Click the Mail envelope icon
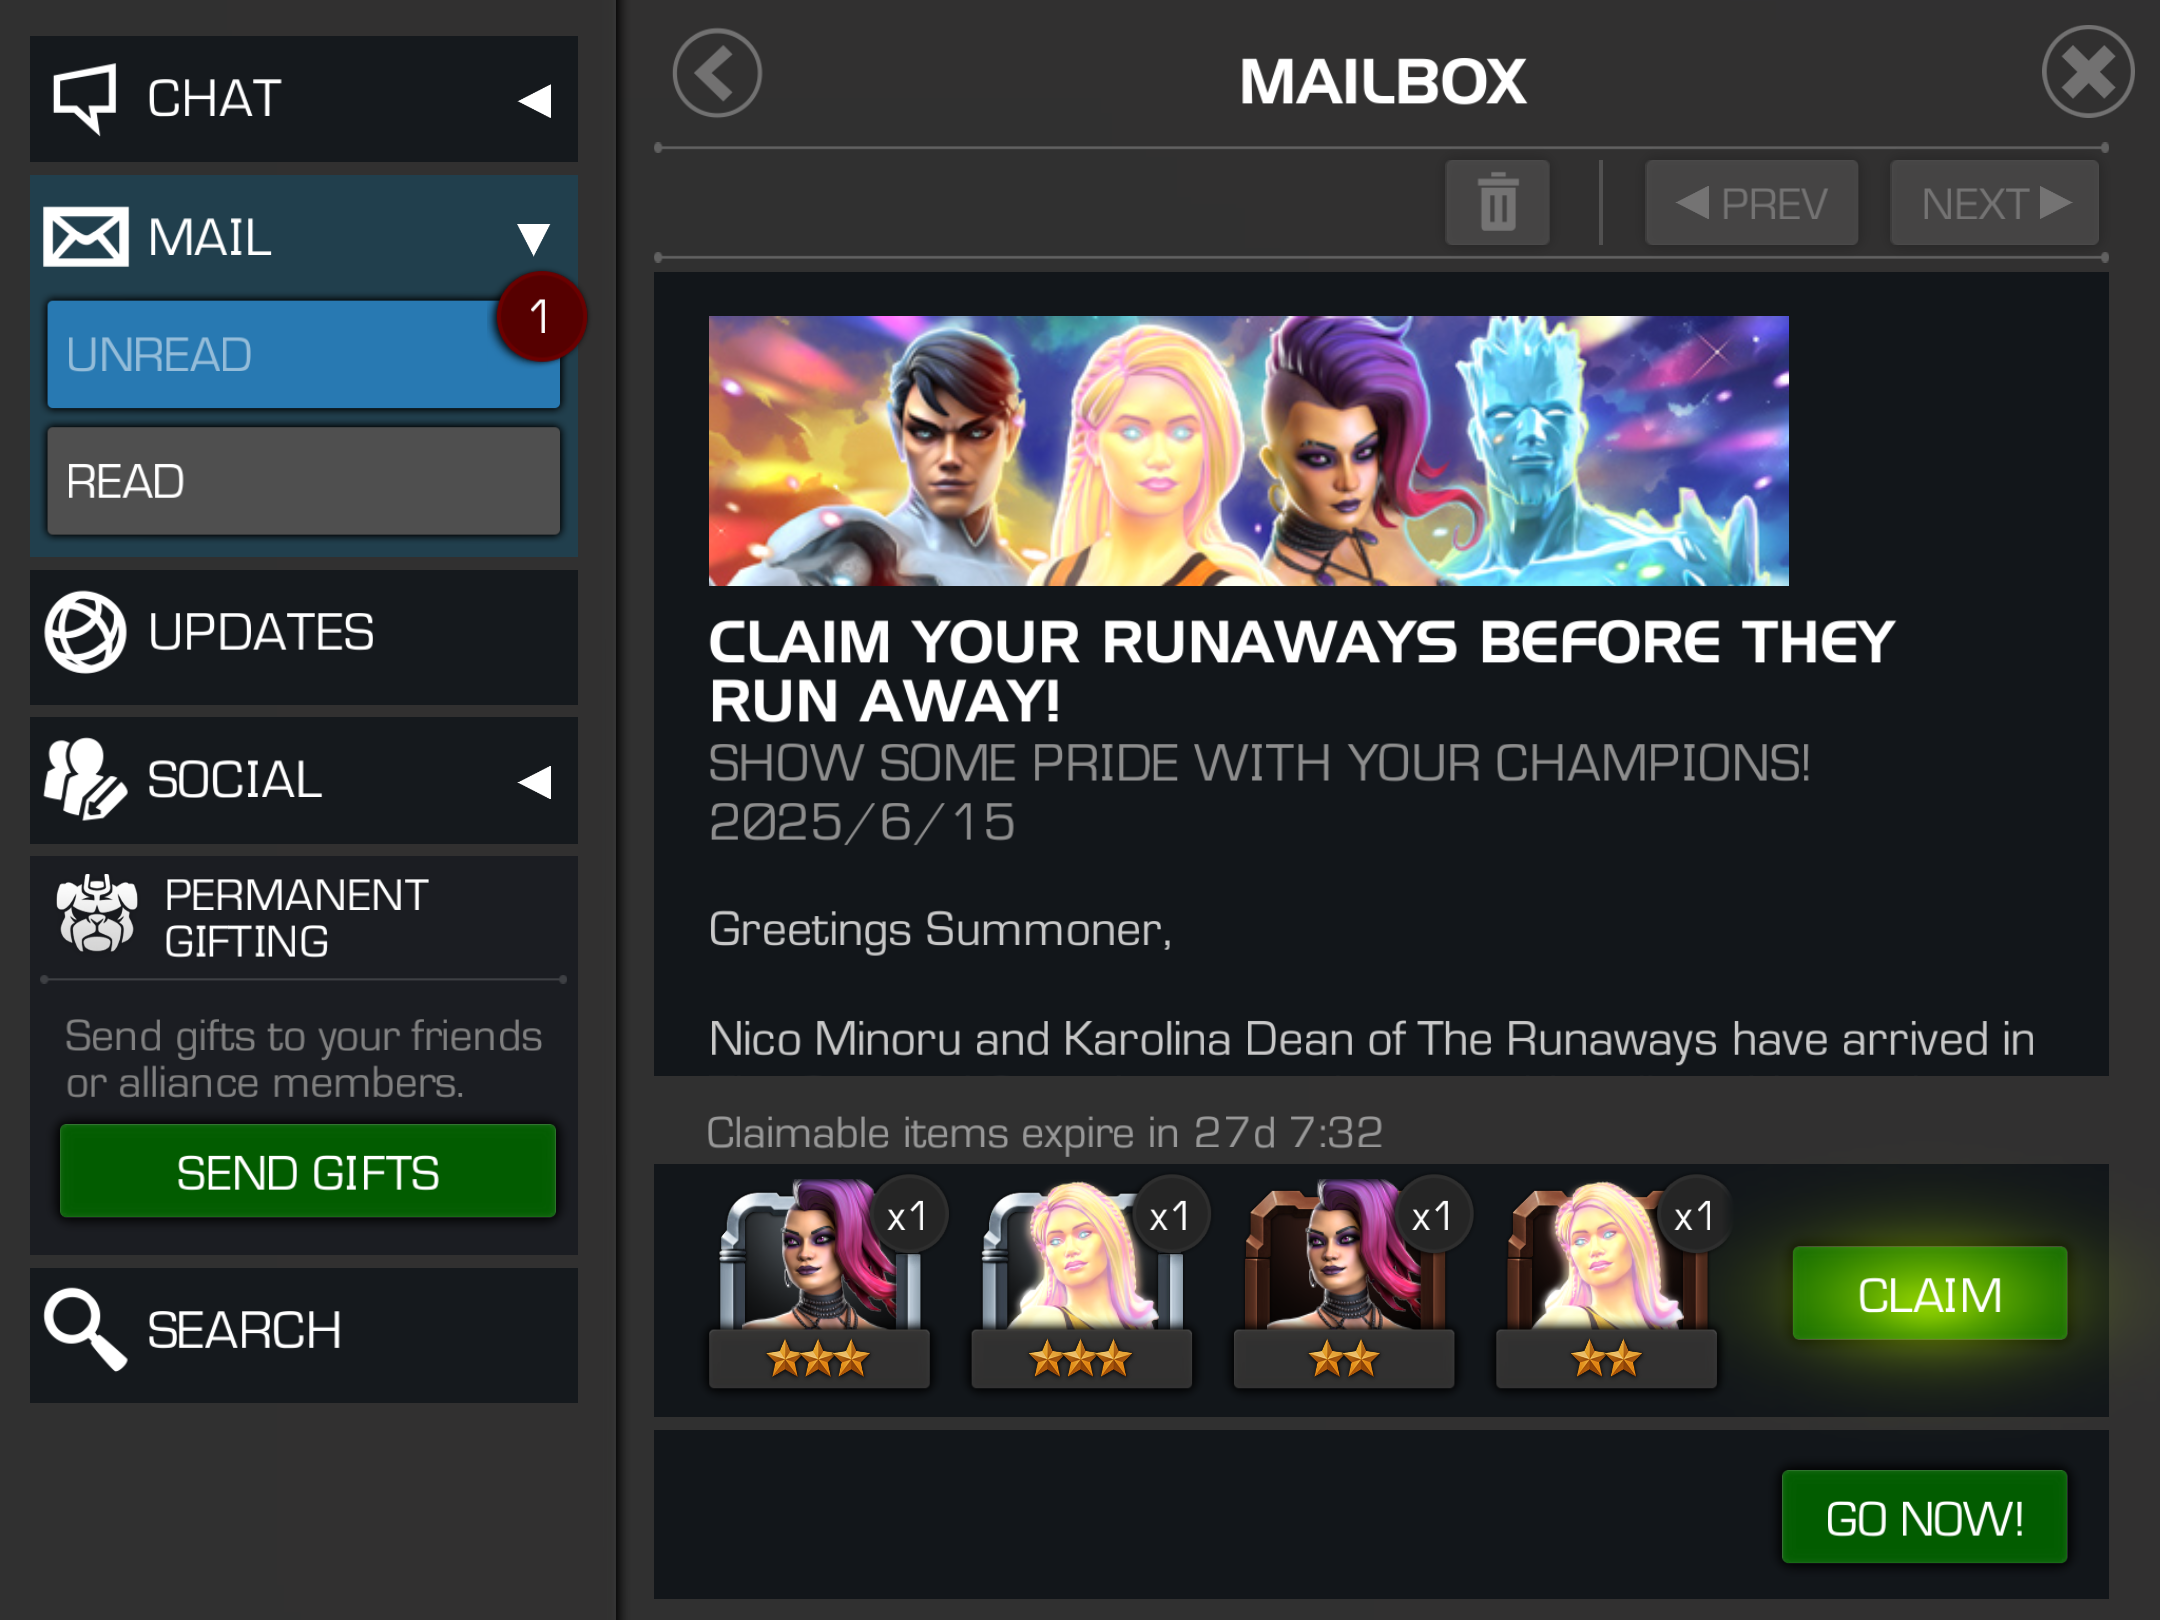 [86, 237]
